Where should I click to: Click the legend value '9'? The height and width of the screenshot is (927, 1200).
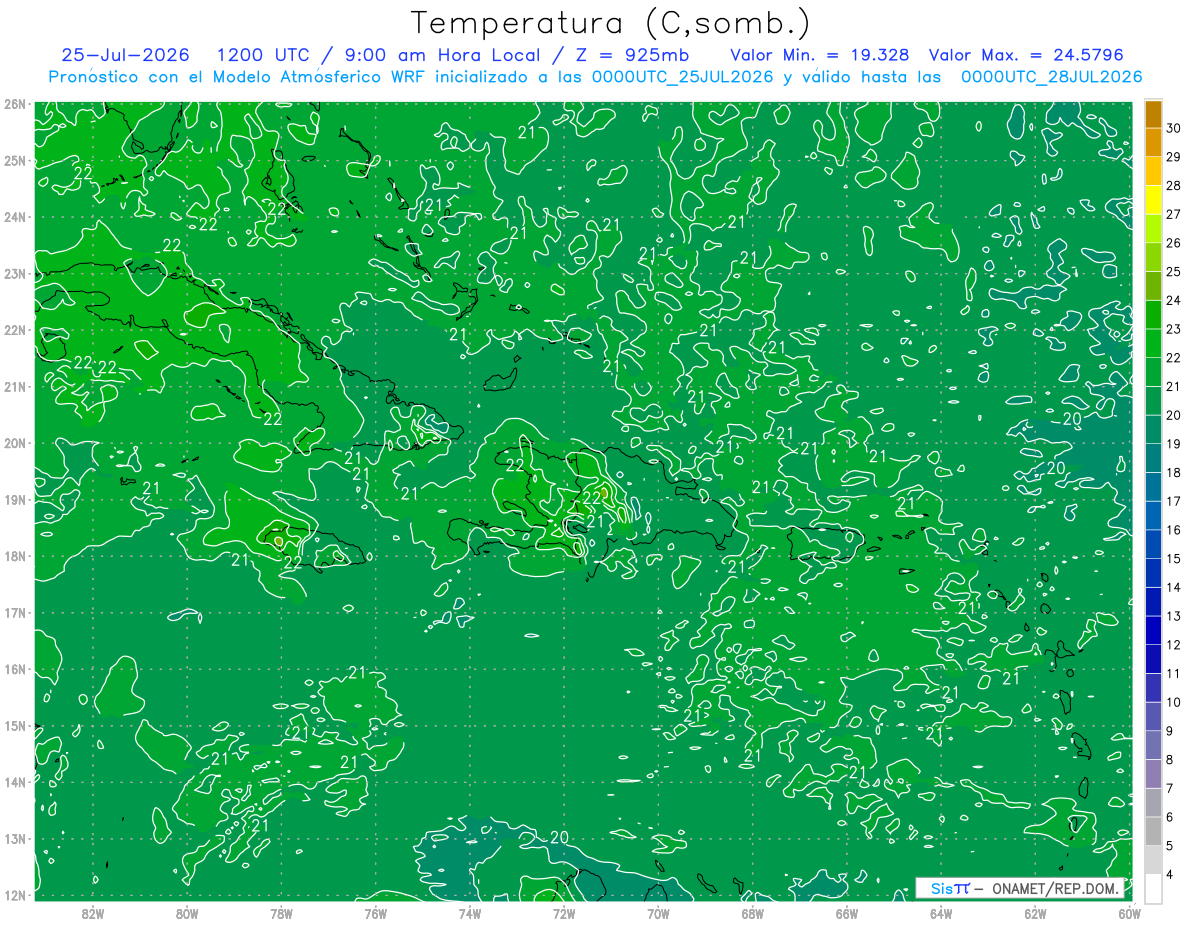click(1170, 731)
